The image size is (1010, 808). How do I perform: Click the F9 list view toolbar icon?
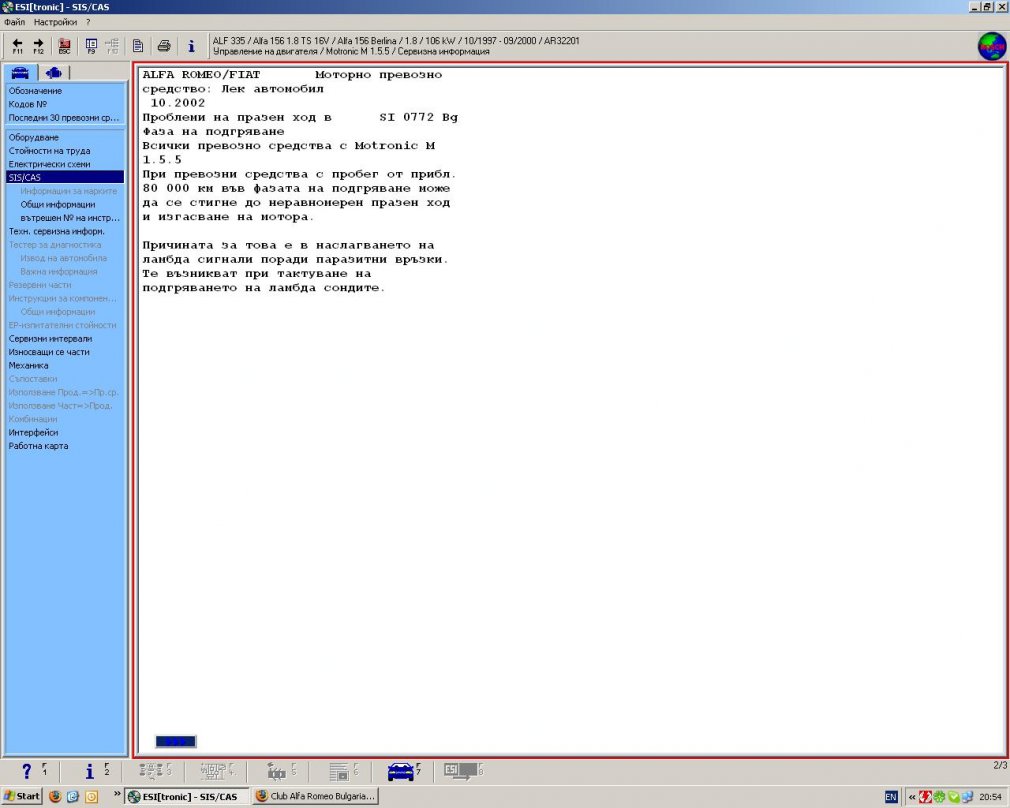point(91,45)
